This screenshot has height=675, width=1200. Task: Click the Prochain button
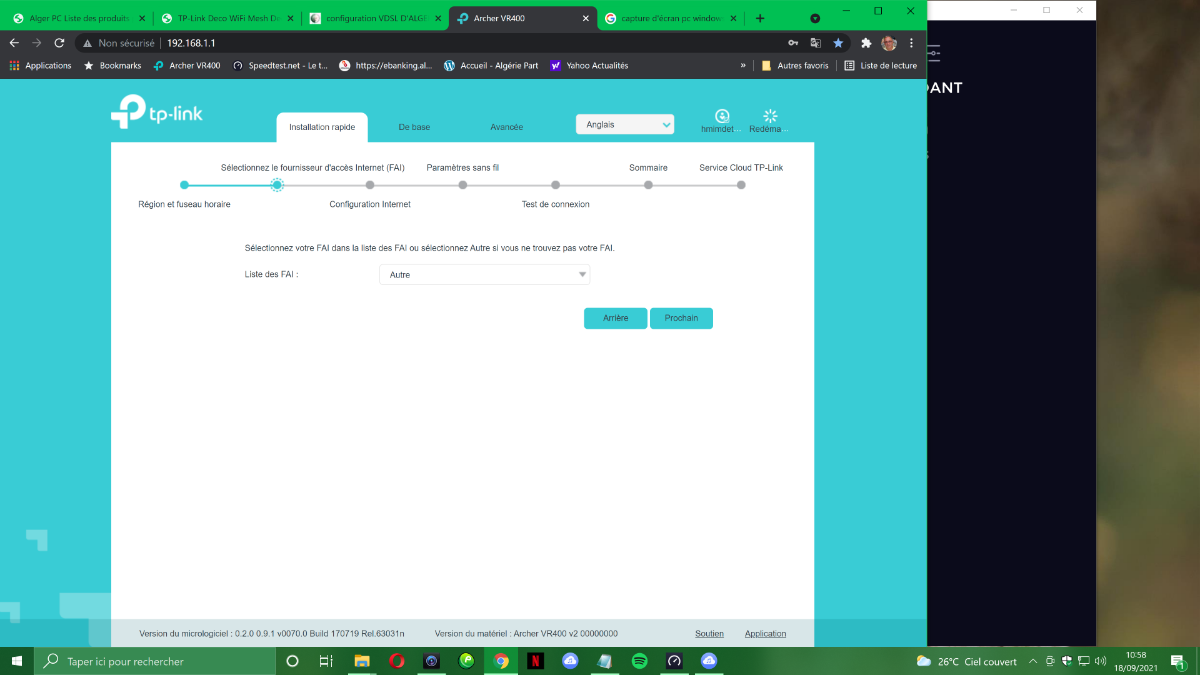(x=681, y=318)
